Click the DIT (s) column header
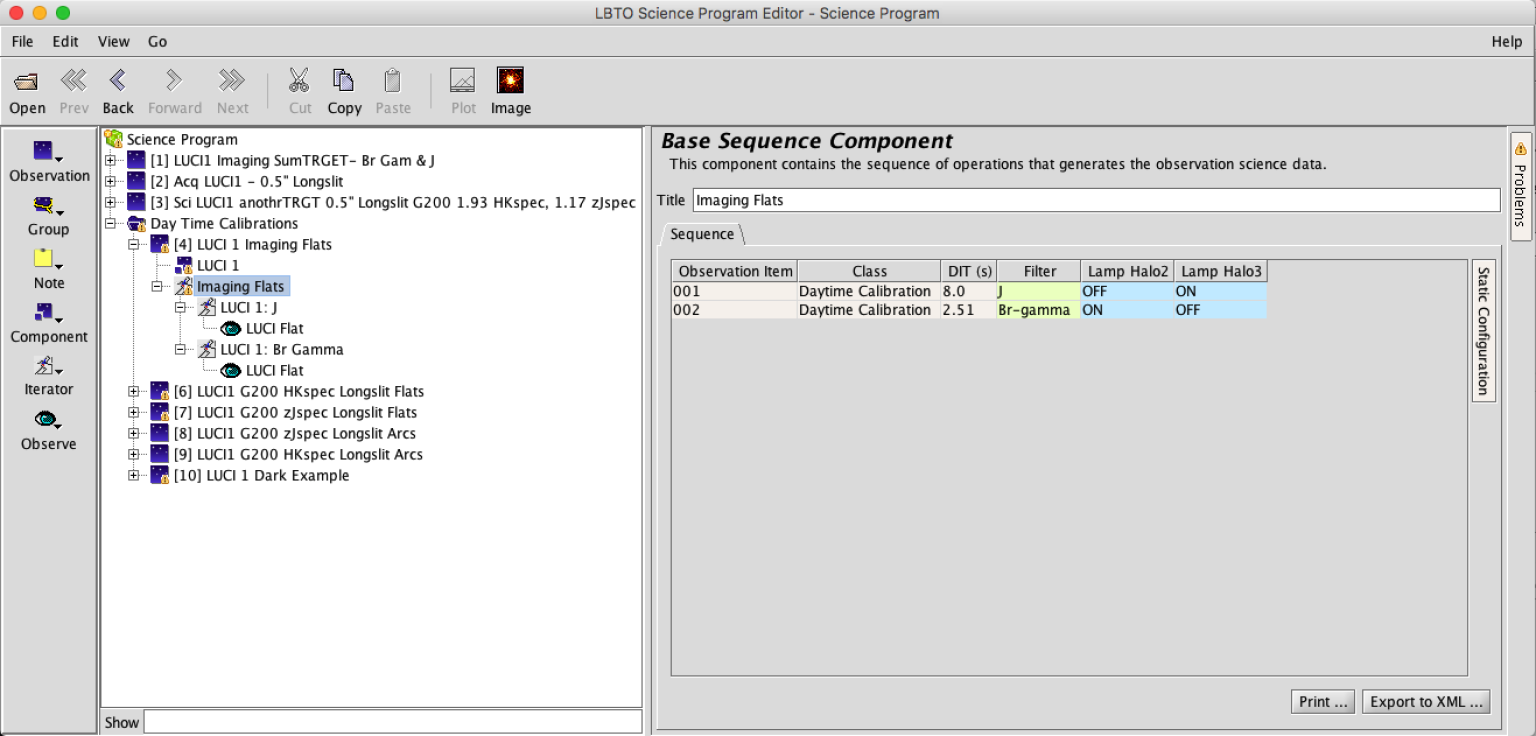The image size is (1536, 736). (968, 271)
